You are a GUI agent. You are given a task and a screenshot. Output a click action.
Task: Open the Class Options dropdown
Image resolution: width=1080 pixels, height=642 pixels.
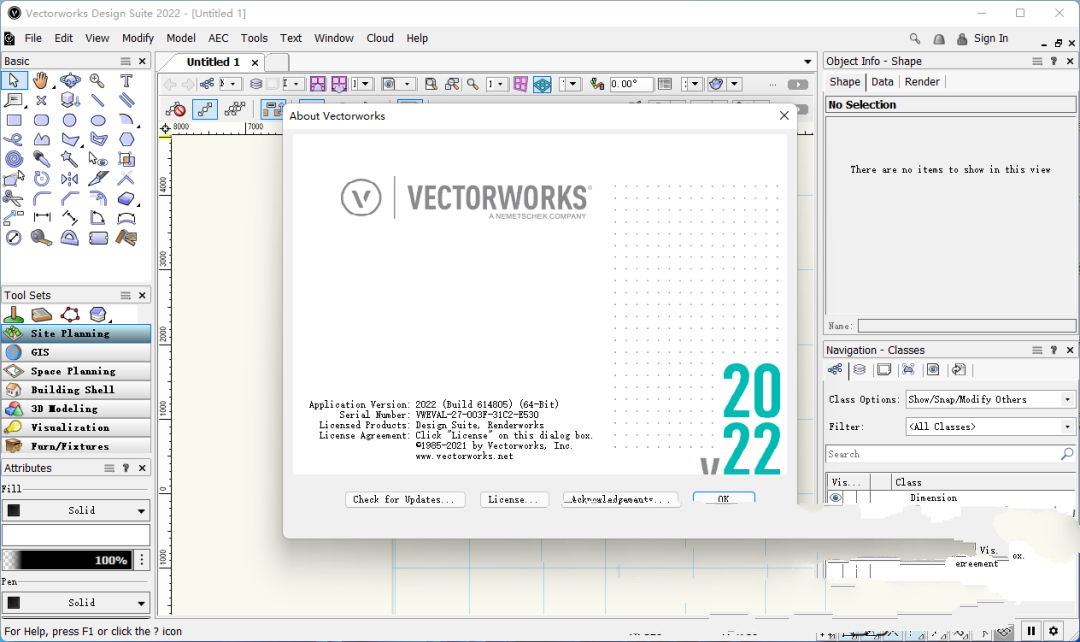(990, 400)
